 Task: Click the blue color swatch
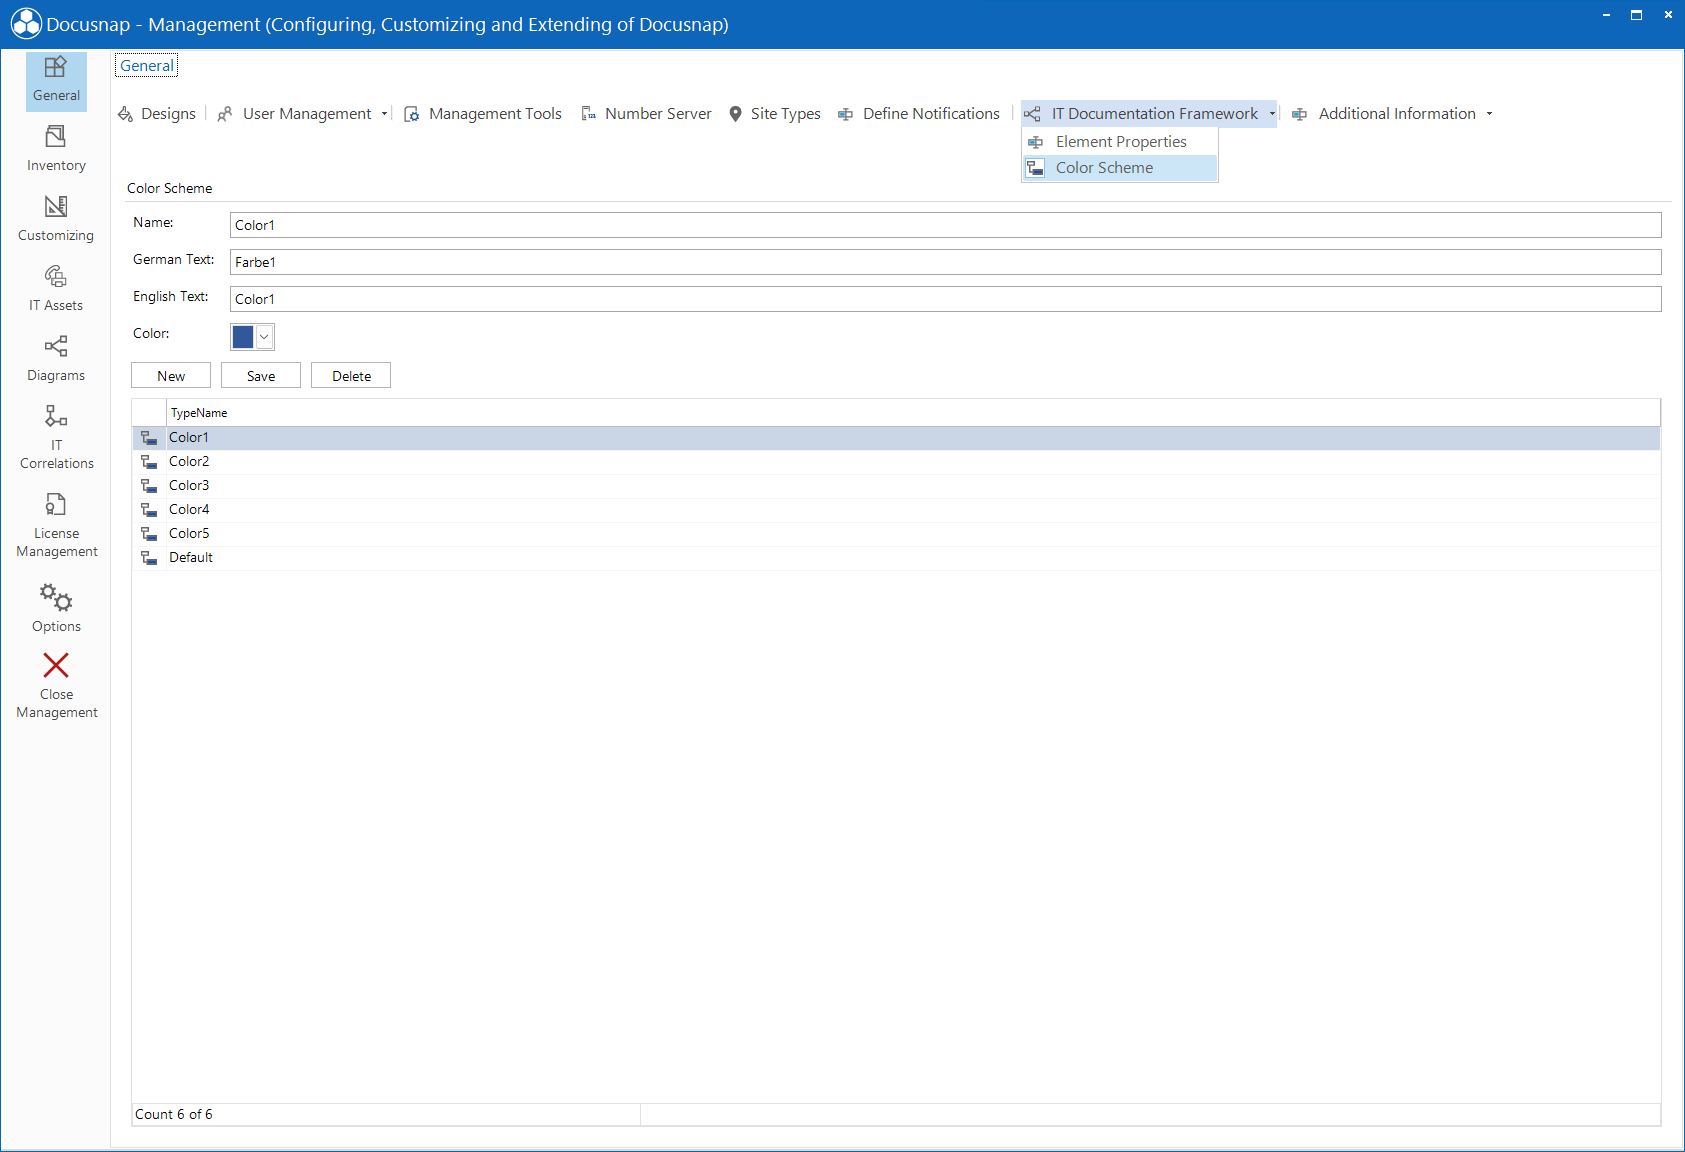tap(243, 337)
